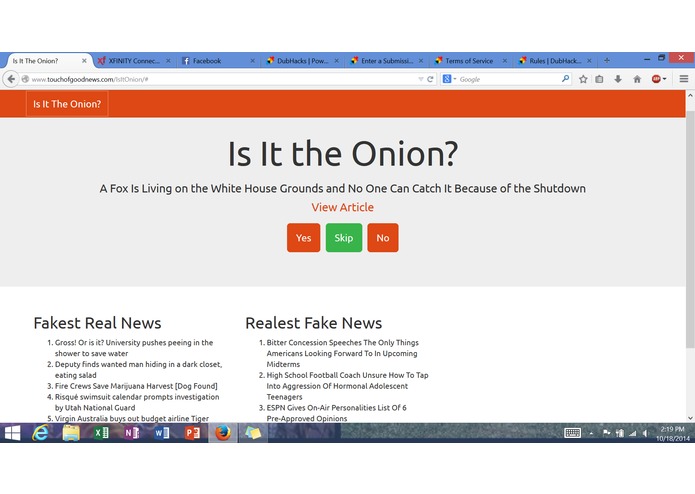Bookmark this page with the star icon

[583, 79]
